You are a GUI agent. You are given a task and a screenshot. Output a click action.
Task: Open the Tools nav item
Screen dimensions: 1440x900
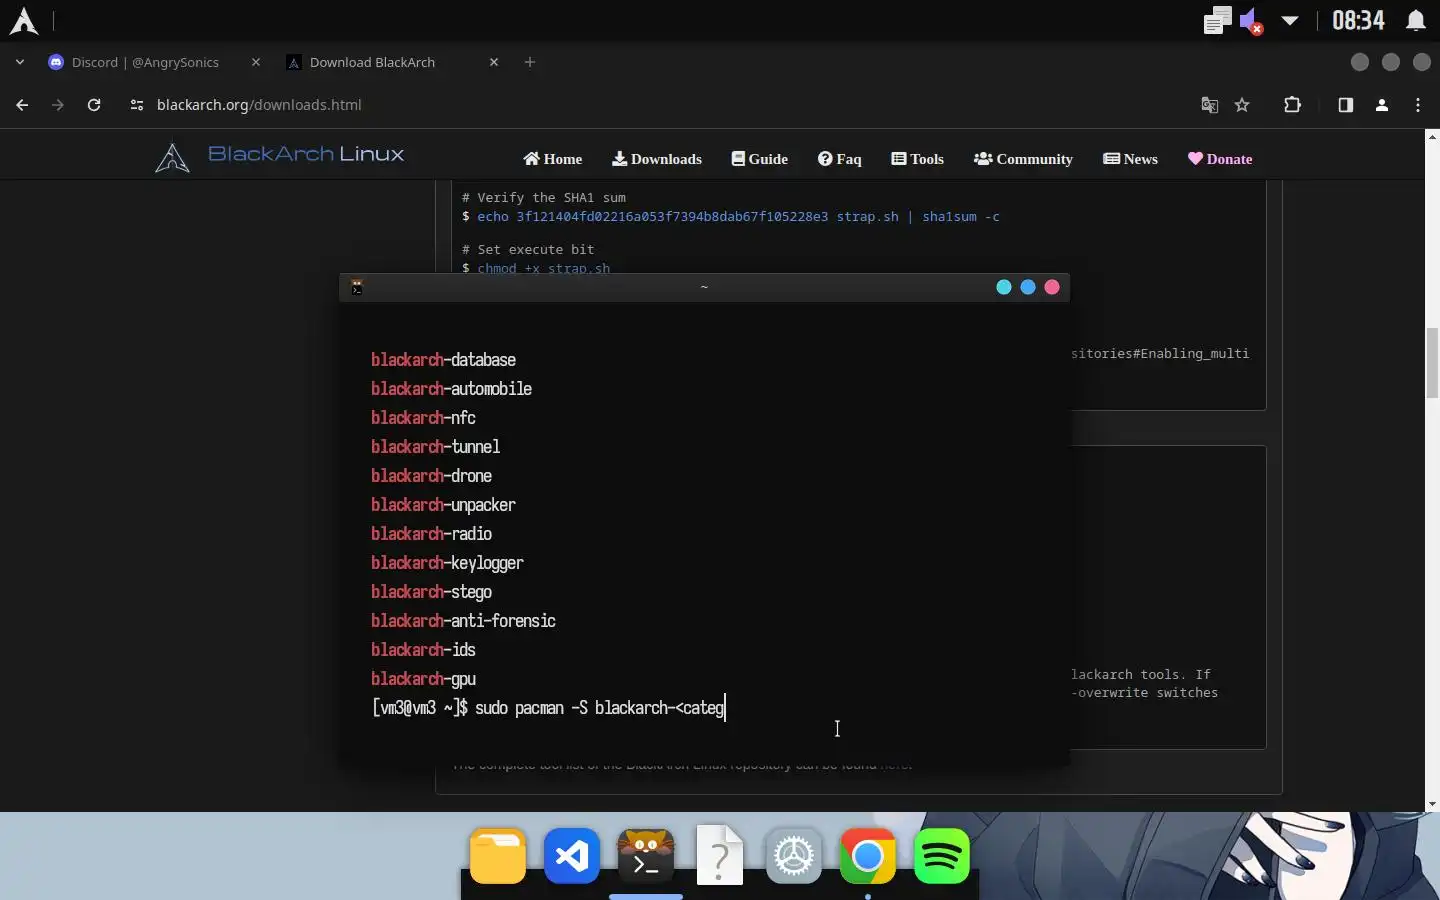tap(918, 159)
